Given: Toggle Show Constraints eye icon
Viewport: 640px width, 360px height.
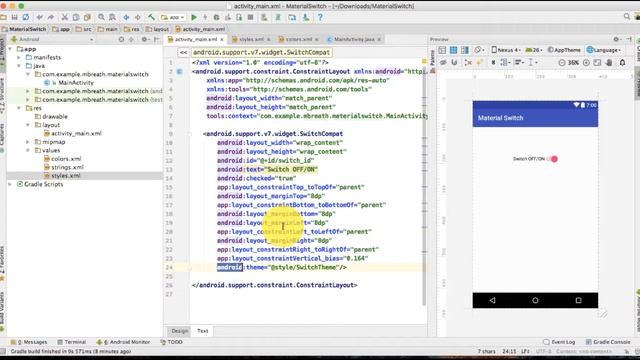Looking at the screenshot, I should [x=443, y=62].
